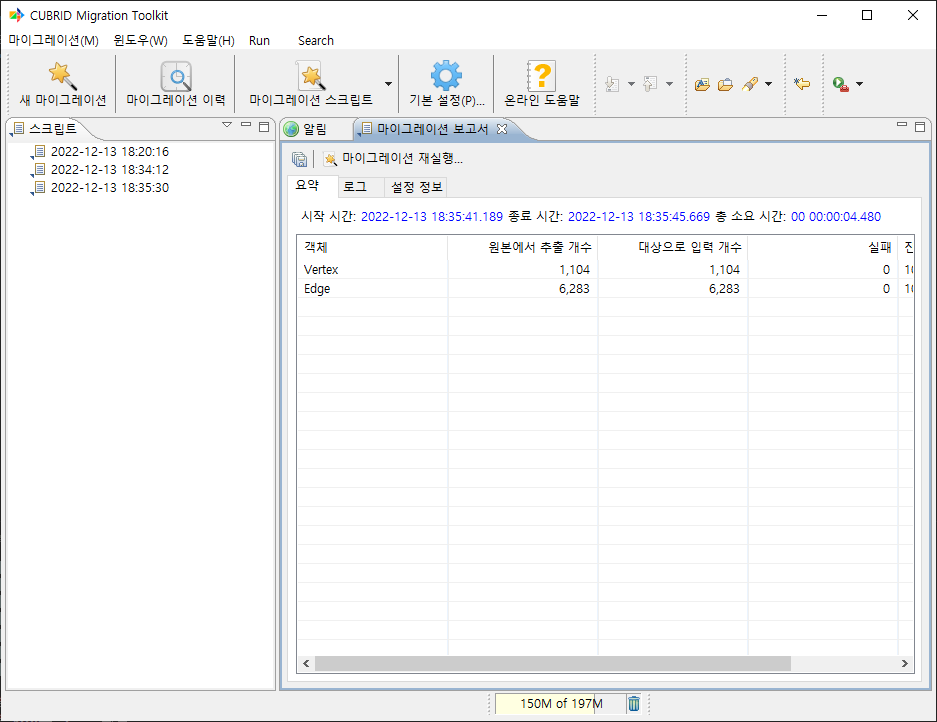Close the 마이그레이션 보고서 tab

pyautogui.click(x=502, y=129)
